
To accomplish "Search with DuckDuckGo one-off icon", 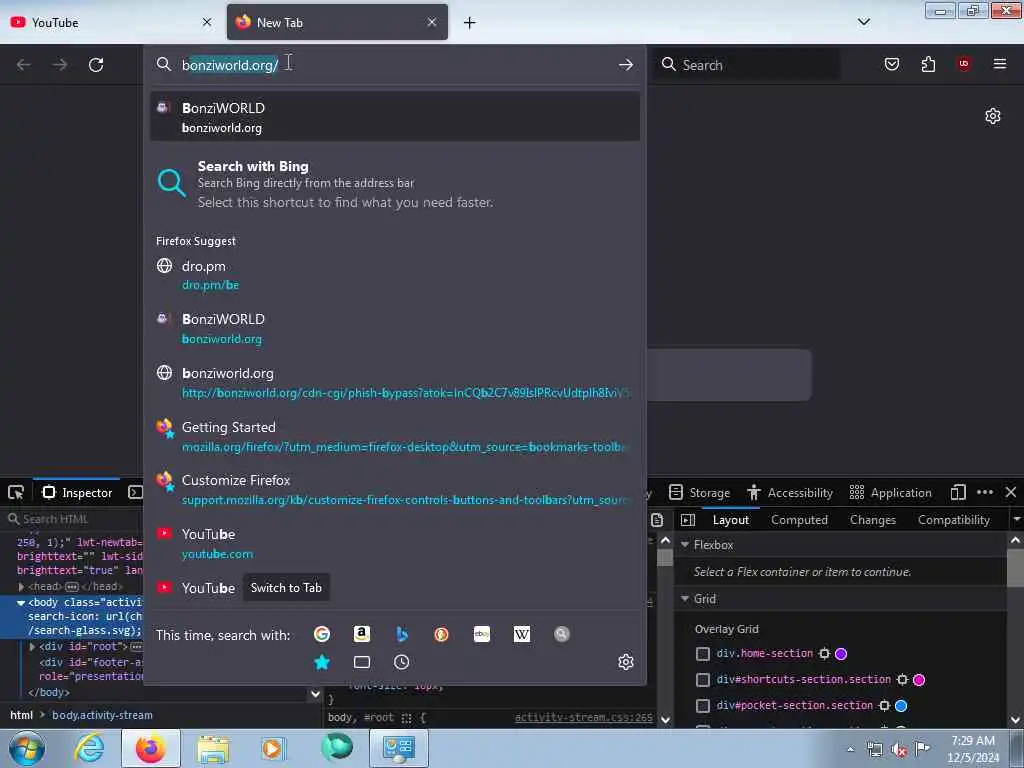I will click(441, 634).
